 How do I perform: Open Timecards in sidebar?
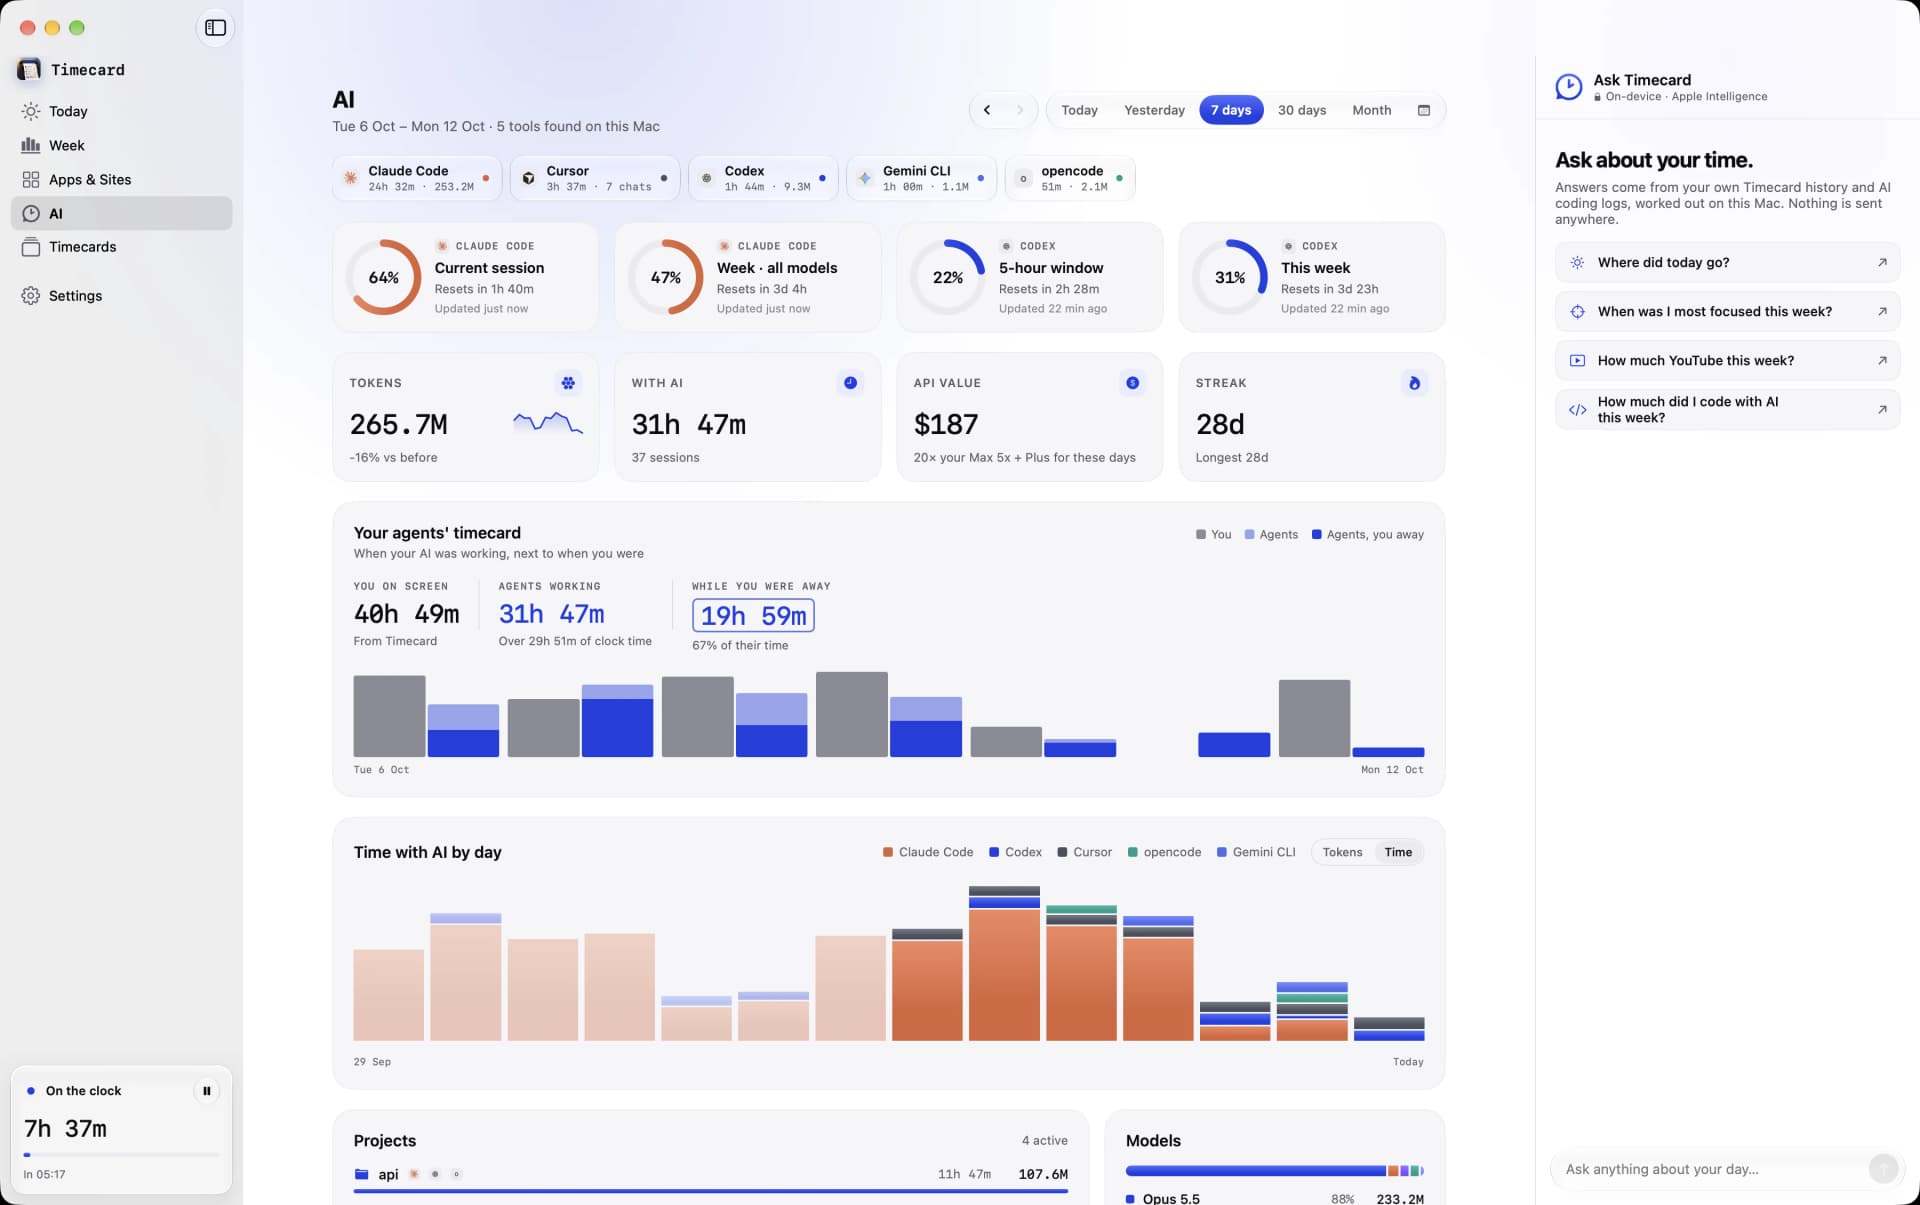click(x=121, y=247)
